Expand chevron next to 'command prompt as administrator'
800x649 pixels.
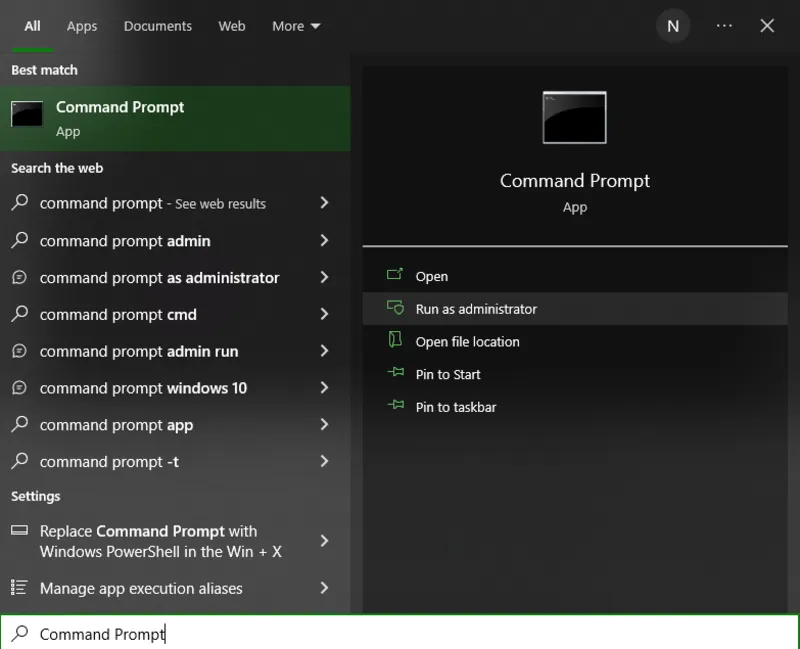tap(324, 277)
